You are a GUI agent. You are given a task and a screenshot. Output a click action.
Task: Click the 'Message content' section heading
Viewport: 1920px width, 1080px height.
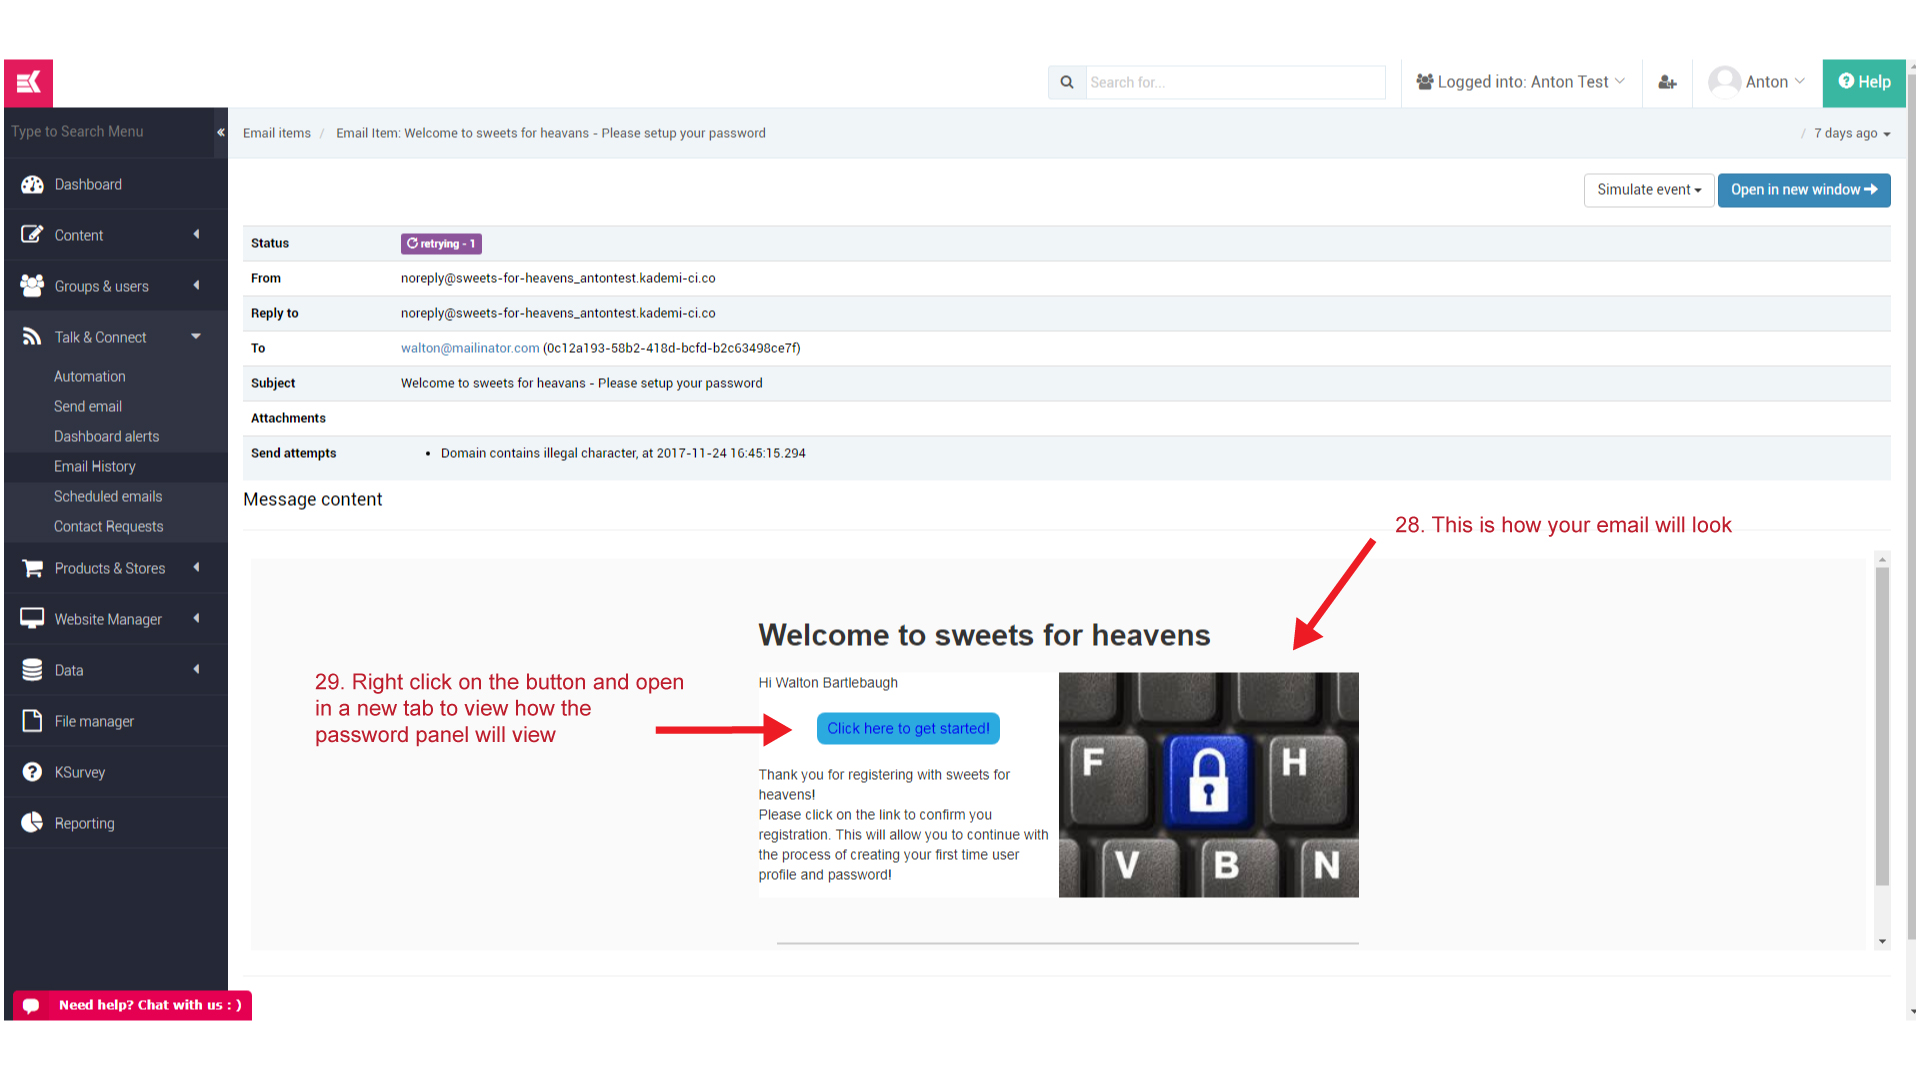313,499
